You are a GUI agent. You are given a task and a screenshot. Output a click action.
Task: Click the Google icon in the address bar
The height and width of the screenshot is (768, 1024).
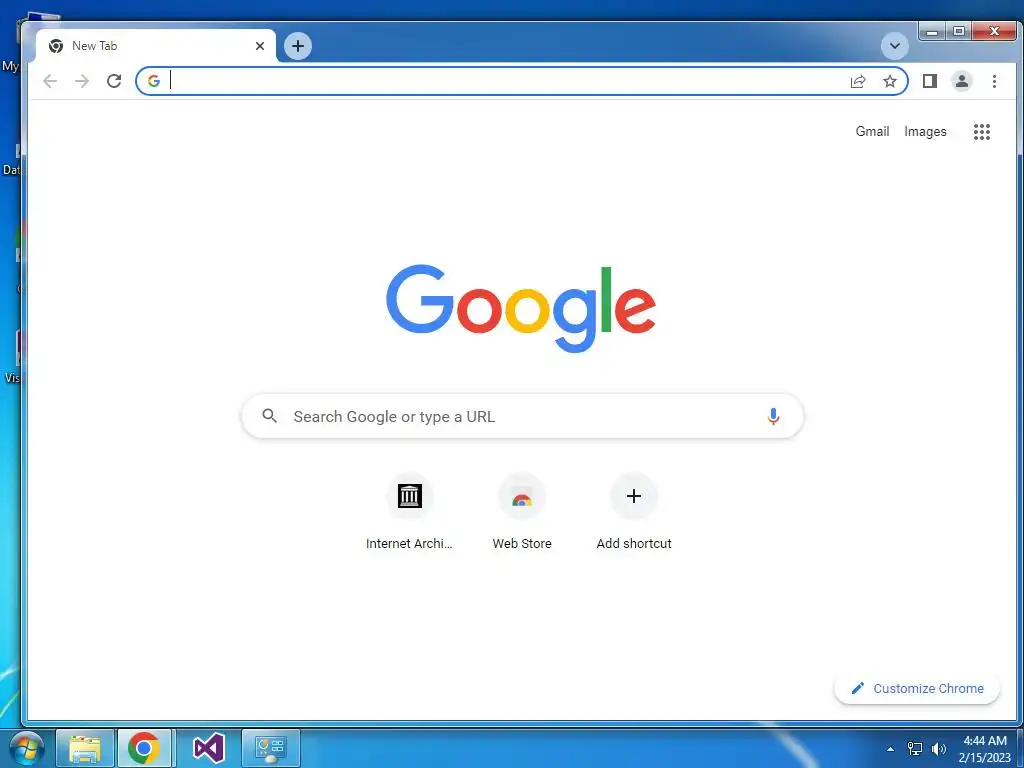point(154,81)
